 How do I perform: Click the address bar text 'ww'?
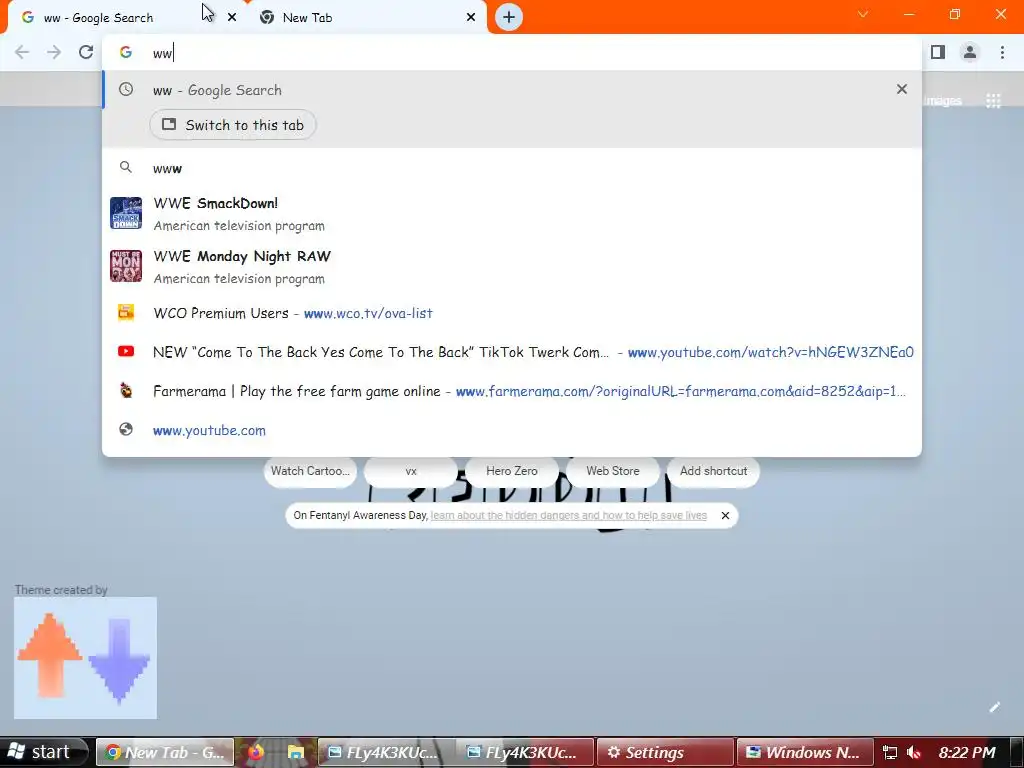tap(163, 53)
